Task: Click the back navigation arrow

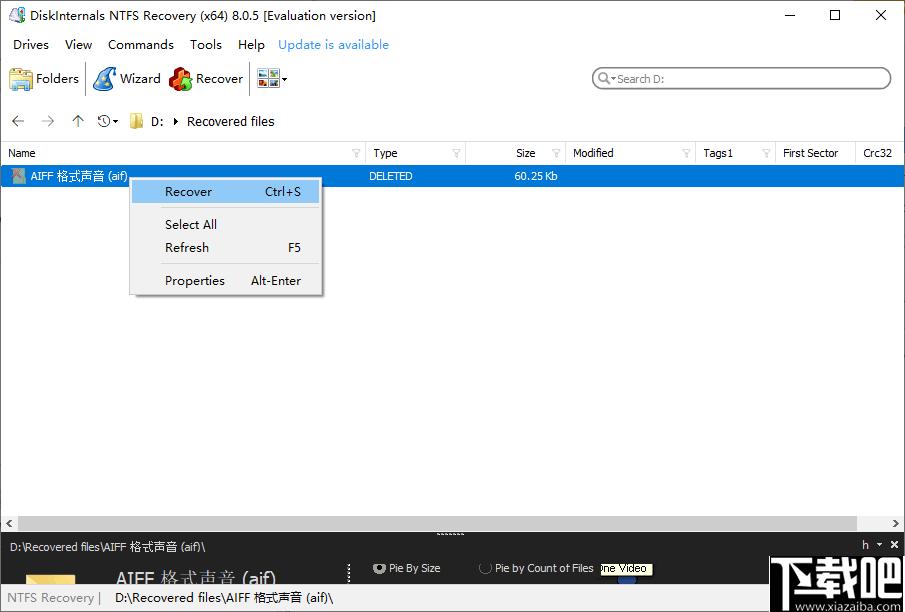Action: coord(18,121)
